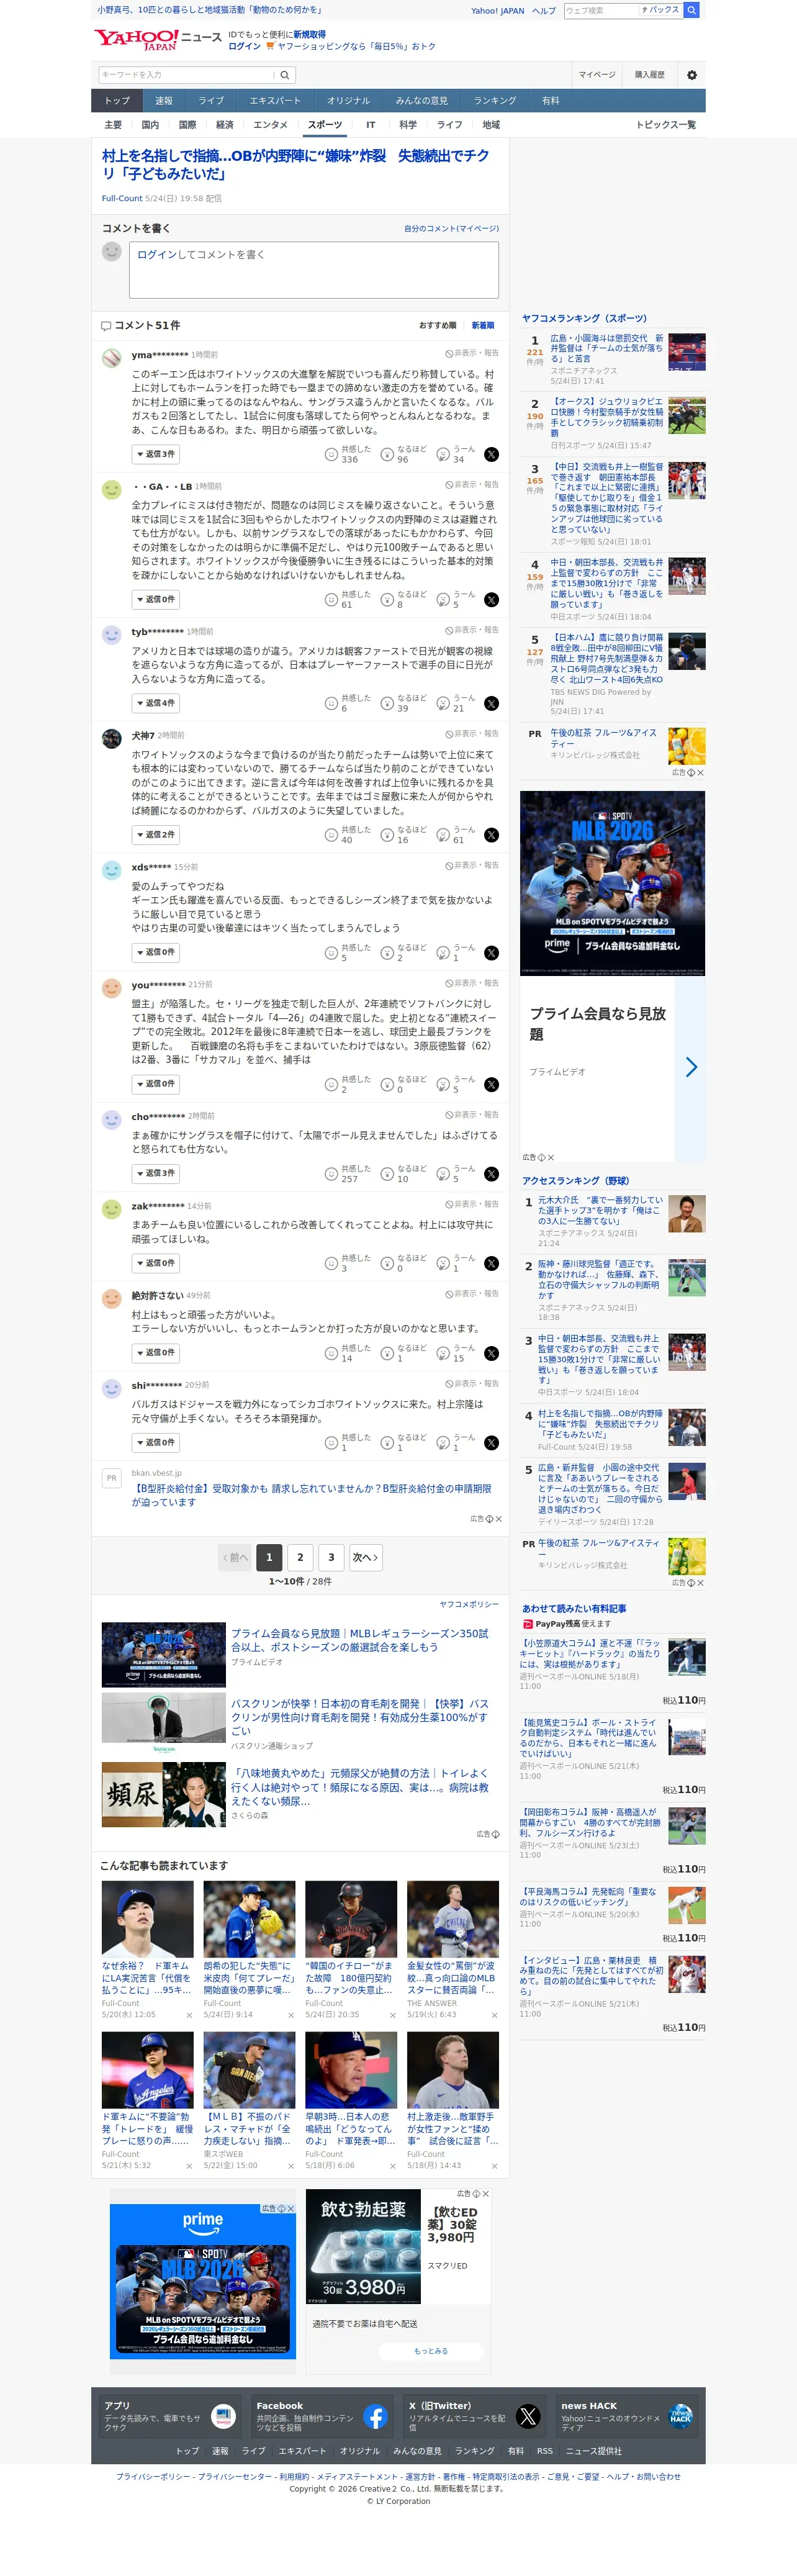
Task: Open the article headline about 村上
Action: (x=296, y=165)
